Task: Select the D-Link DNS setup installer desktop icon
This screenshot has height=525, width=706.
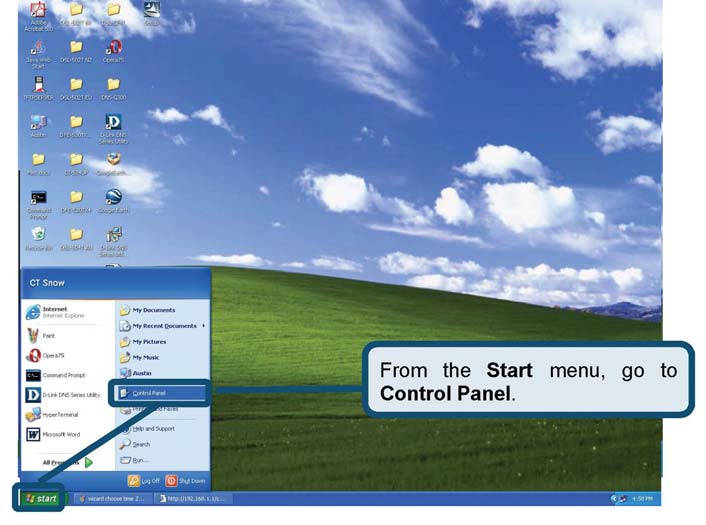Action: point(113,242)
